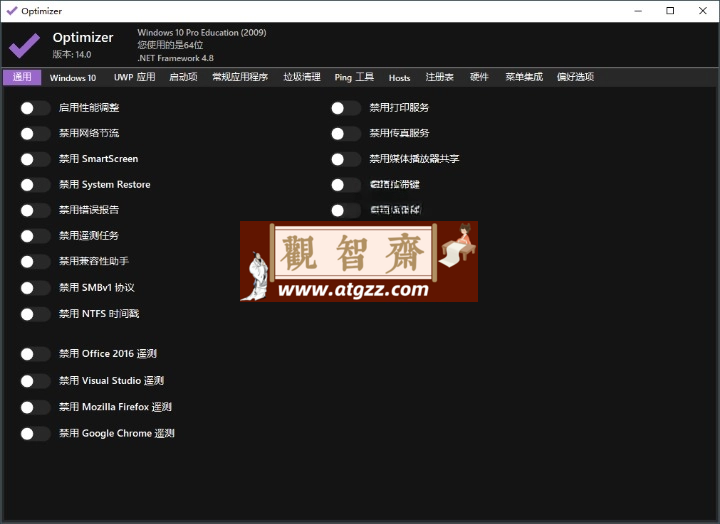Click Windows 10 Pro Education (2009) text
Image resolution: width=720 pixels, height=524 pixels.
(x=202, y=33)
